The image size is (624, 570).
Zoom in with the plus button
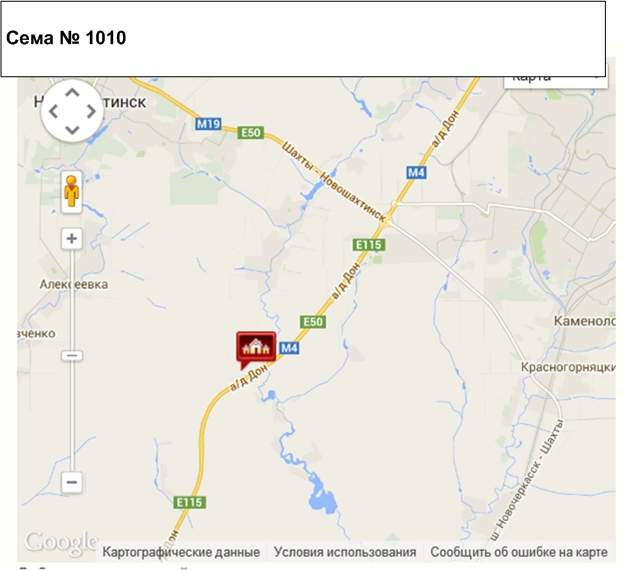pos(72,239)
